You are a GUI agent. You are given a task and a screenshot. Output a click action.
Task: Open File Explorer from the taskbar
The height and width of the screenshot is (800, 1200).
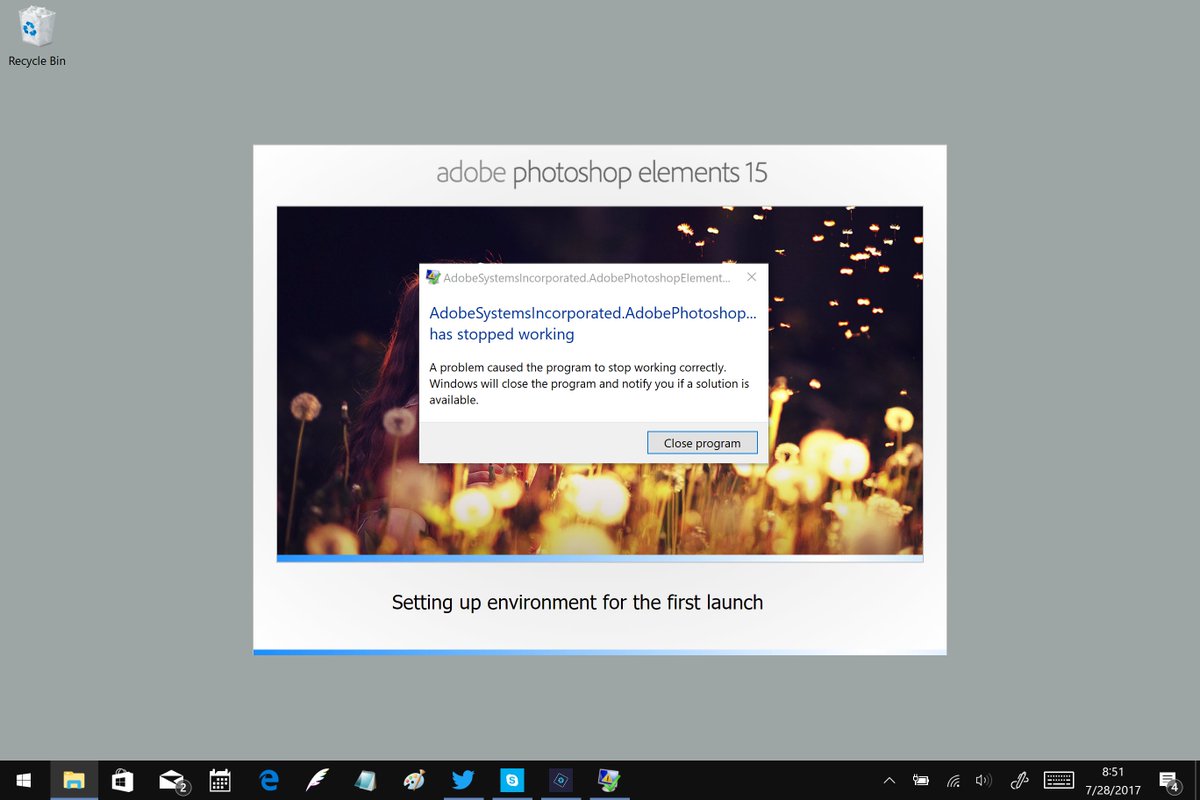(x=73, y=780)
